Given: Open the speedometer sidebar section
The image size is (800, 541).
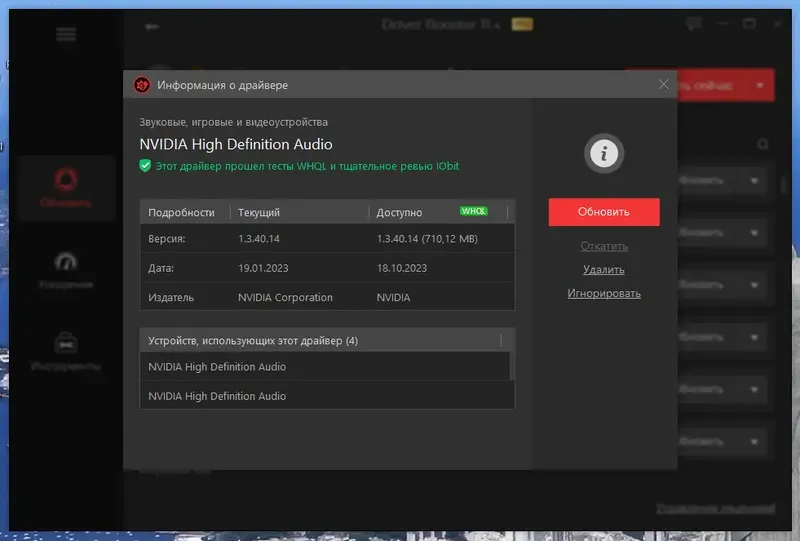Looking at the screenshot, I should pyautogui.click(x=66, y=270).
